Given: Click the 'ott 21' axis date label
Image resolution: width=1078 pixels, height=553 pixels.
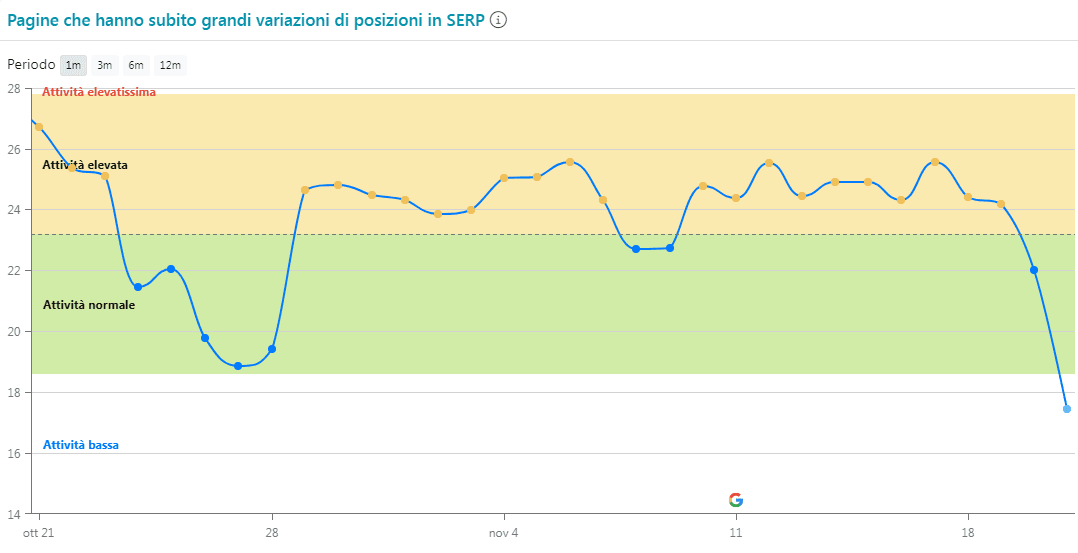Looking at the screenshot, I should (39, 533).
